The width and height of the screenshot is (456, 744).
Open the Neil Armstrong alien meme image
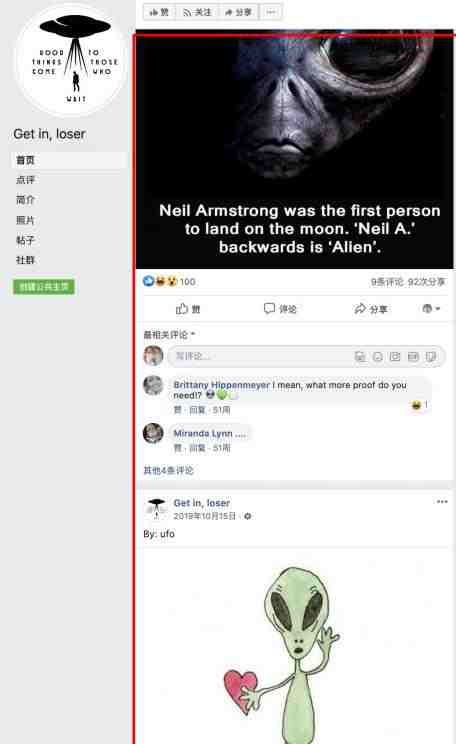point(295,149)
